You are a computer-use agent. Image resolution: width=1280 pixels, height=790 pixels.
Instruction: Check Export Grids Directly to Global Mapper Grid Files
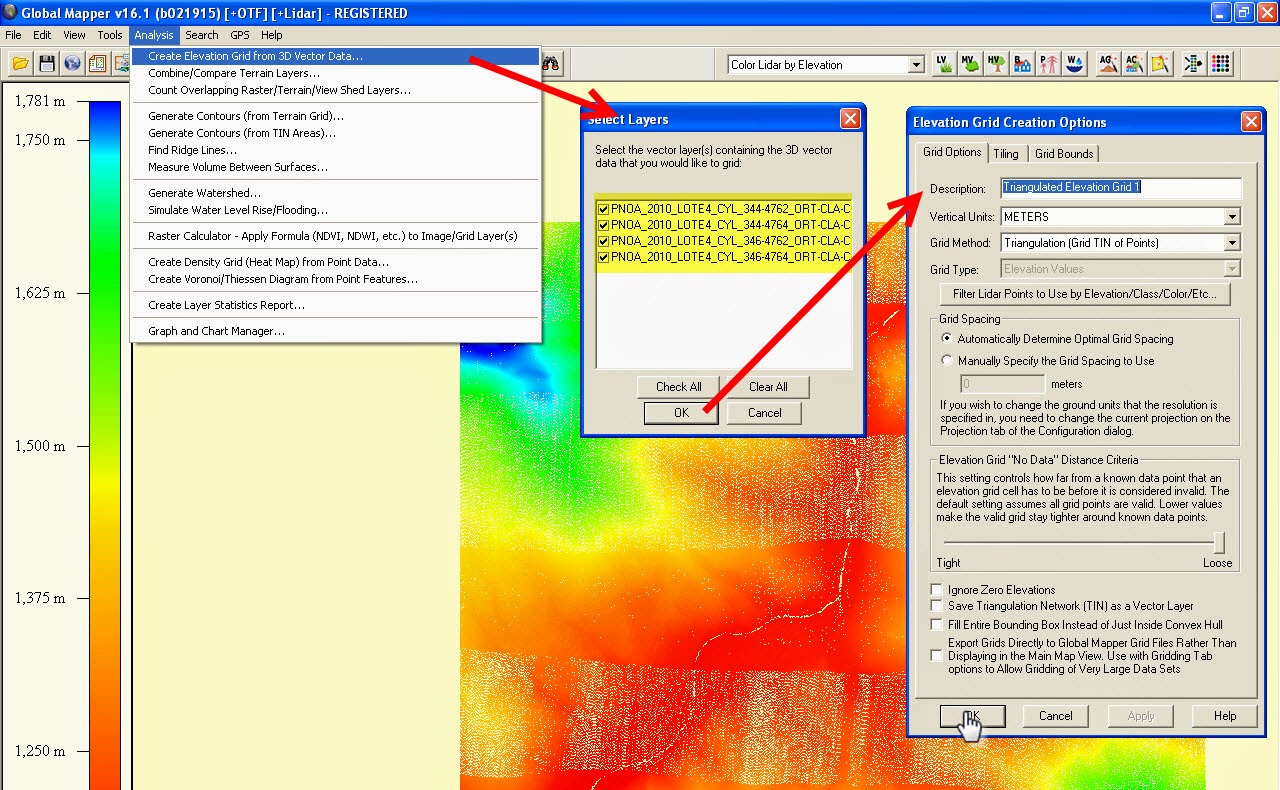(x=936, y=656)
